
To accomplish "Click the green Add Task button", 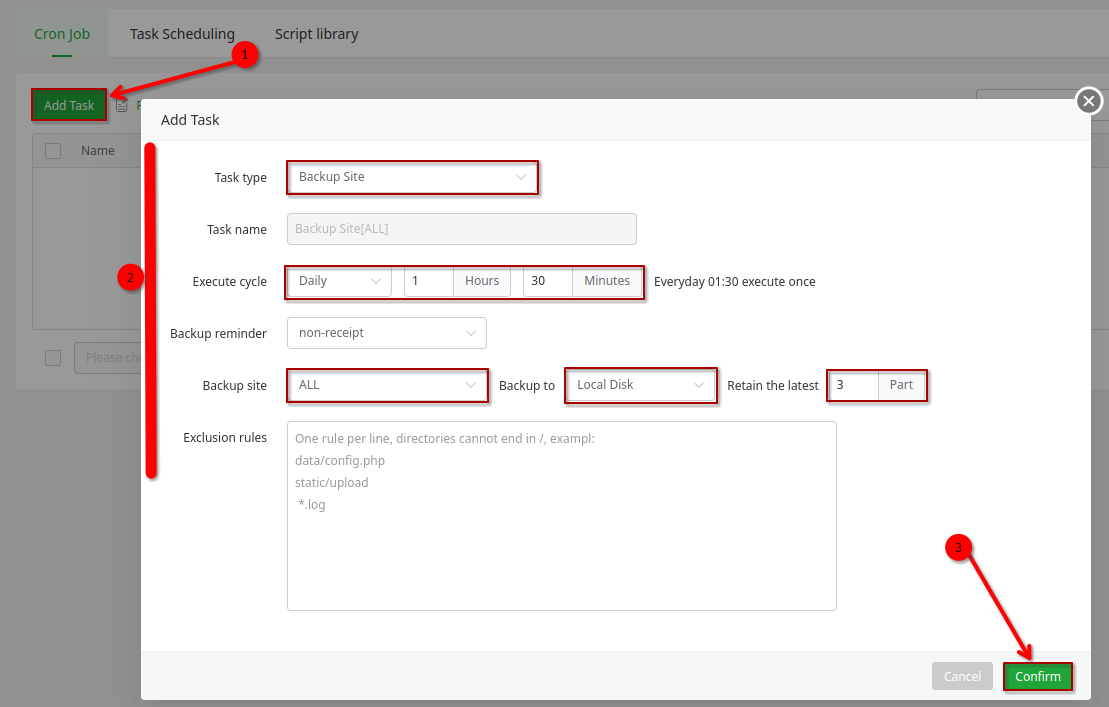I will [x=69, y=105].
